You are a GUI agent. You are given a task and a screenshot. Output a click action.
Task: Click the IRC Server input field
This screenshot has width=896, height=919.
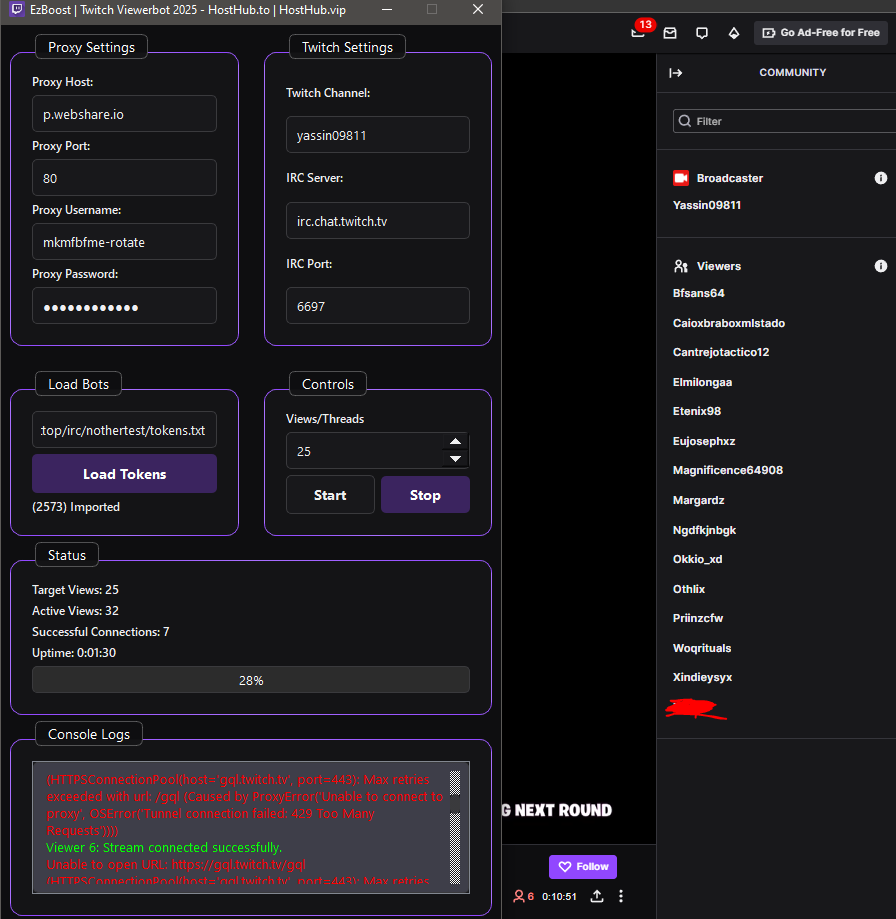(377, 221)
